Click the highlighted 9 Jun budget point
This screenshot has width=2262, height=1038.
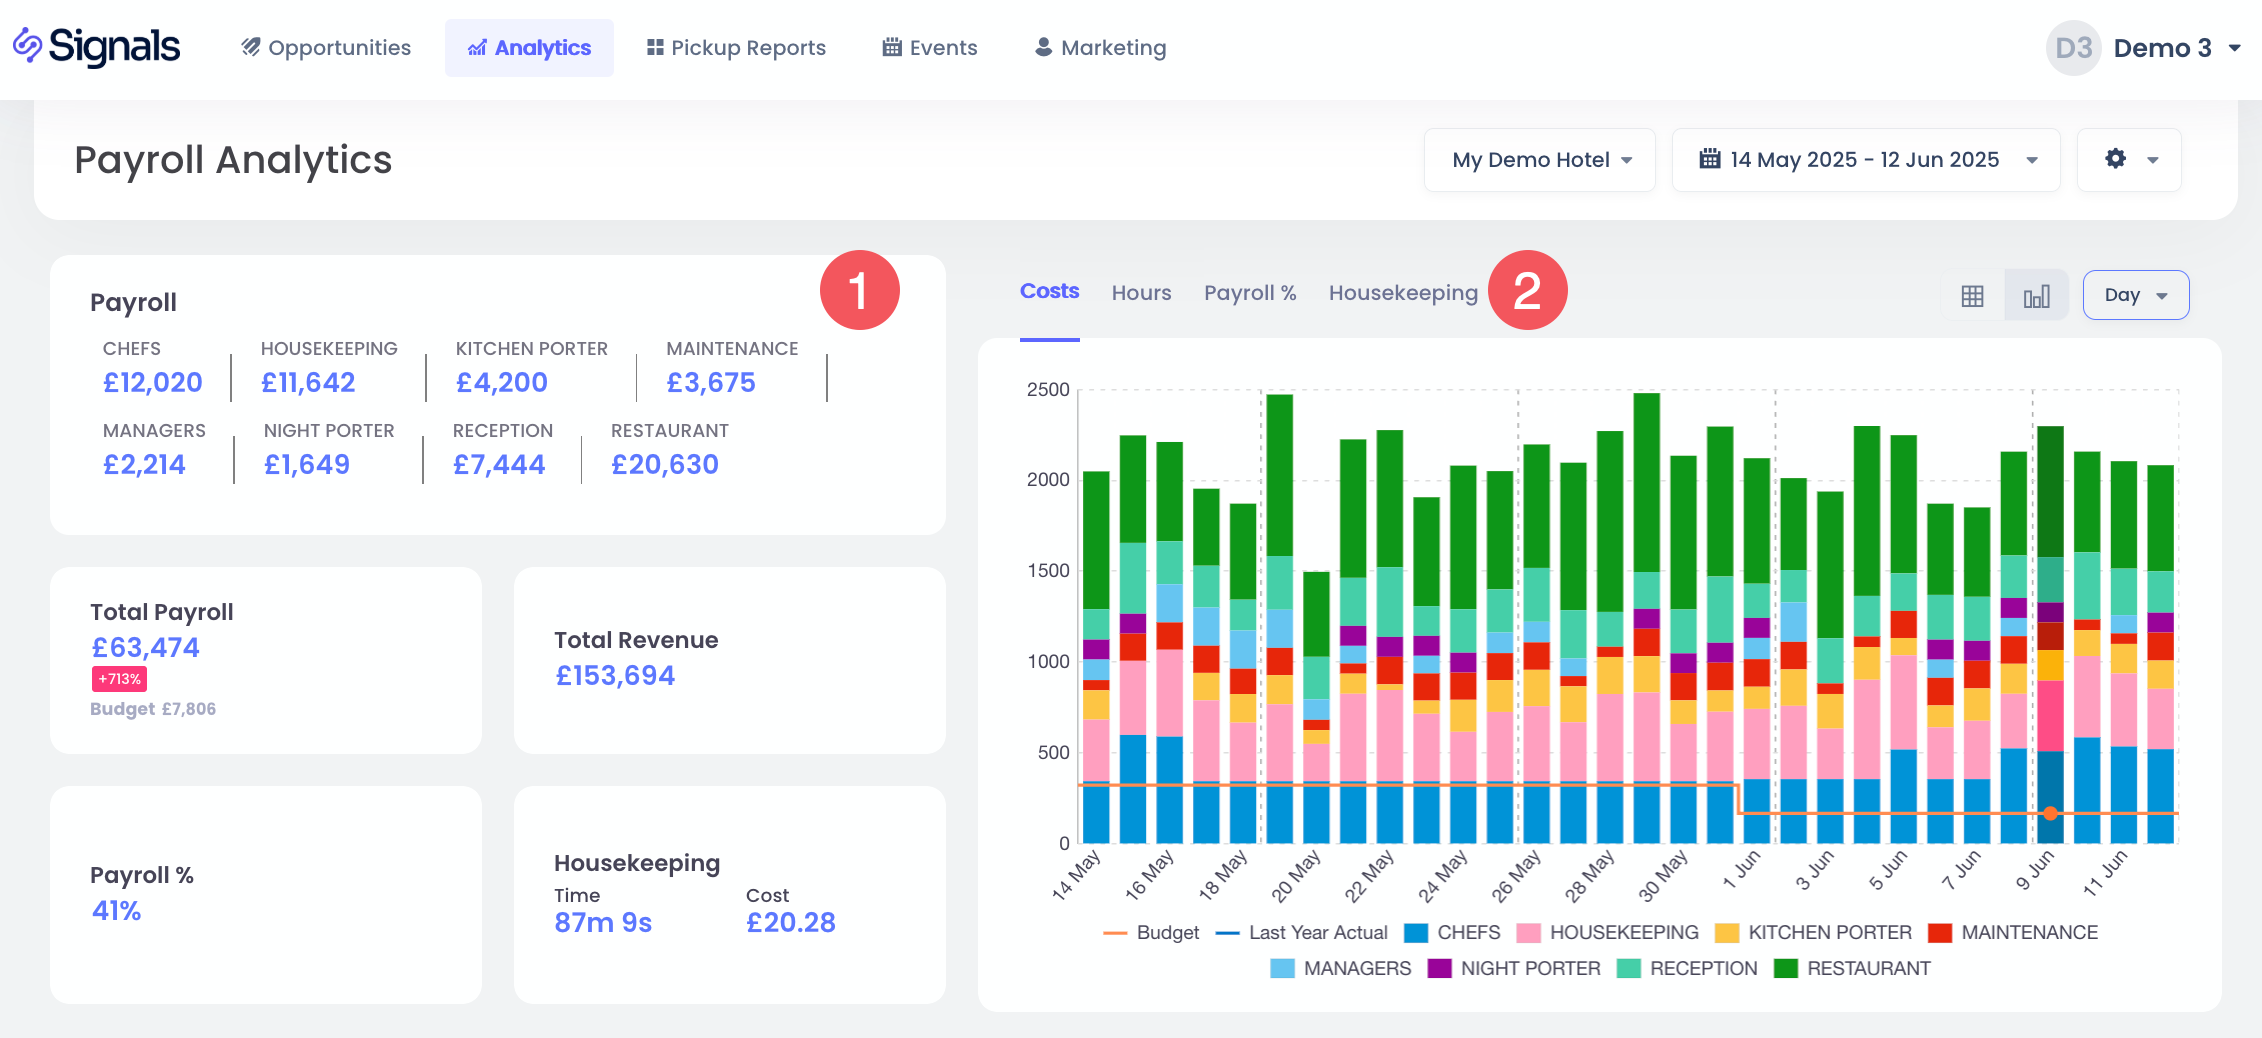(2050, 813)
